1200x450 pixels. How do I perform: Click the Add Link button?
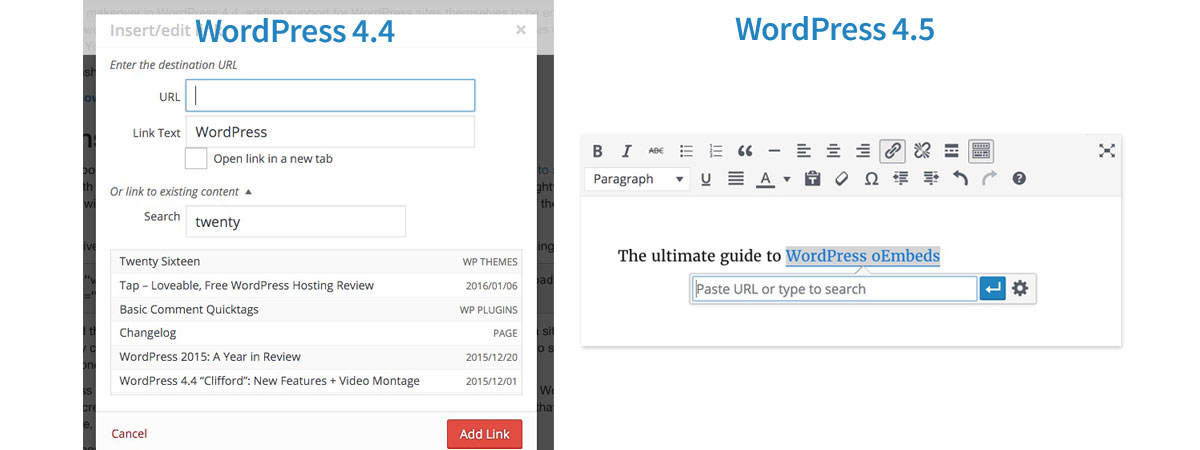point(484,434)
